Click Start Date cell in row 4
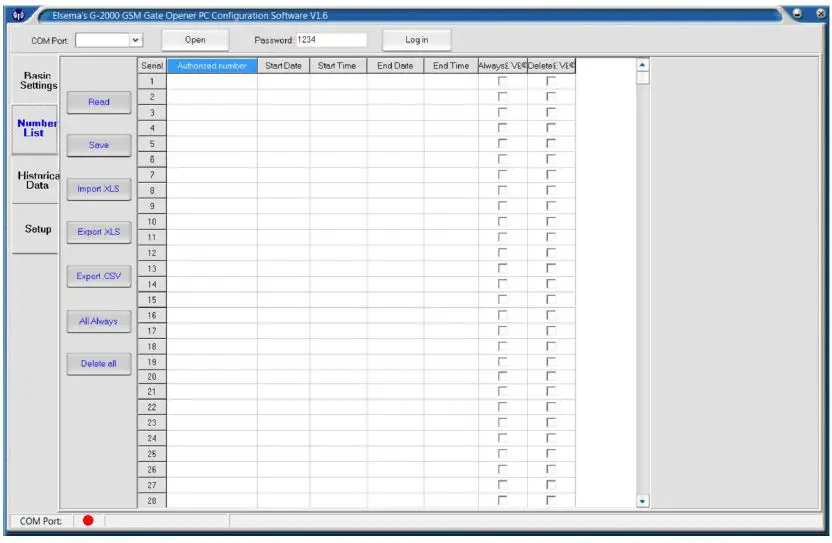832x543 pixels. coord(283,128)
